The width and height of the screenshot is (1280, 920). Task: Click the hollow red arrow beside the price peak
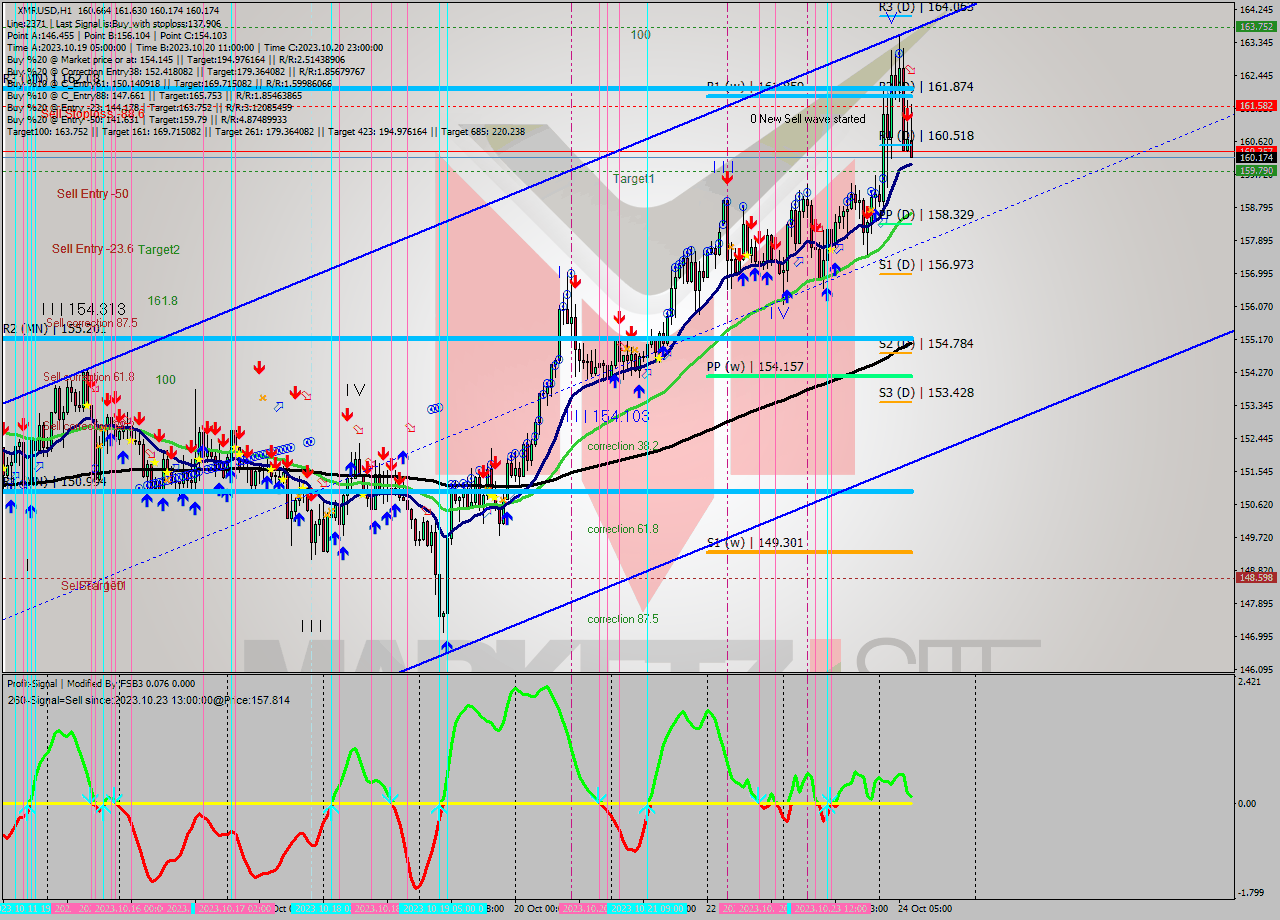click(x=910, y=71)
